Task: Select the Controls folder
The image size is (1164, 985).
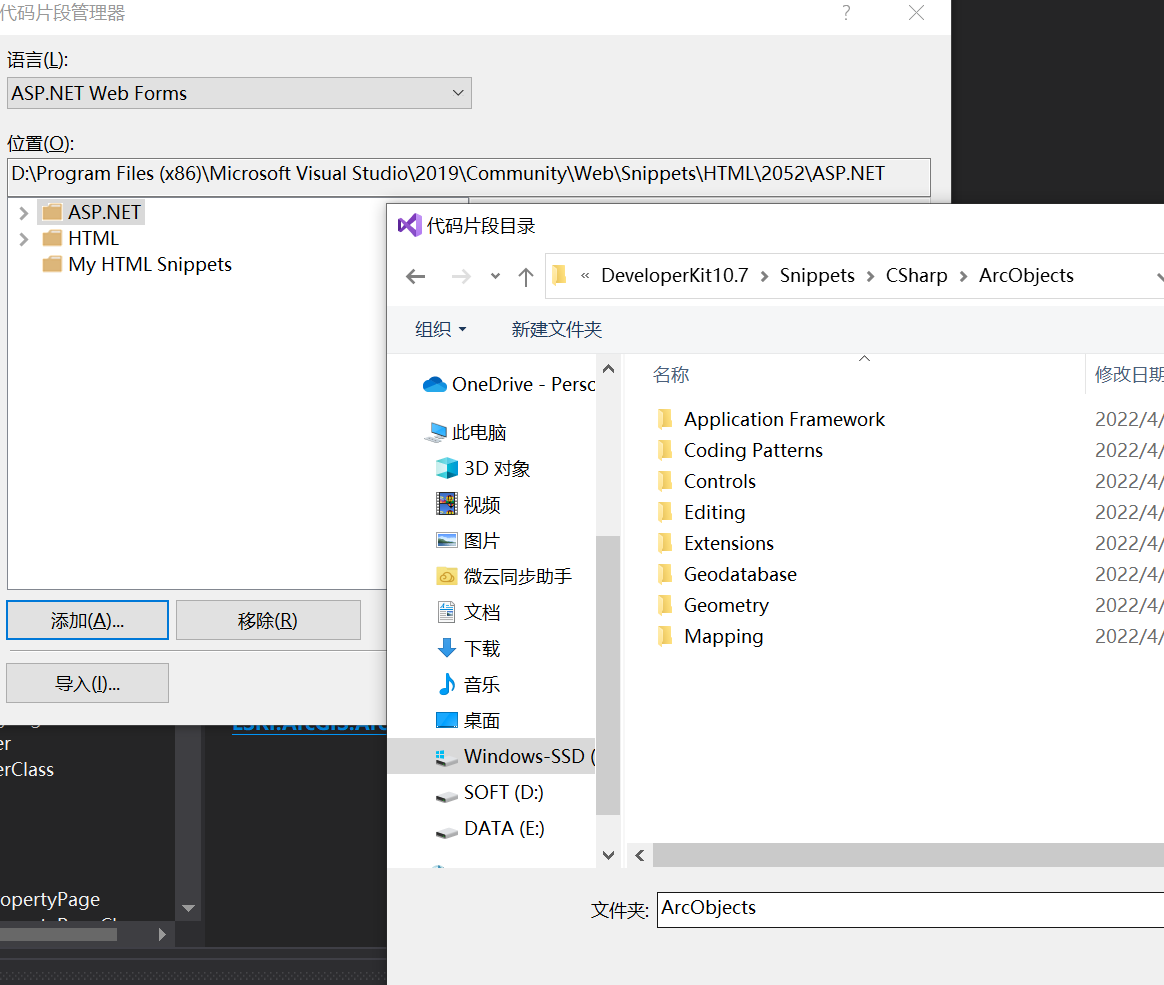Action: (706, 482)
